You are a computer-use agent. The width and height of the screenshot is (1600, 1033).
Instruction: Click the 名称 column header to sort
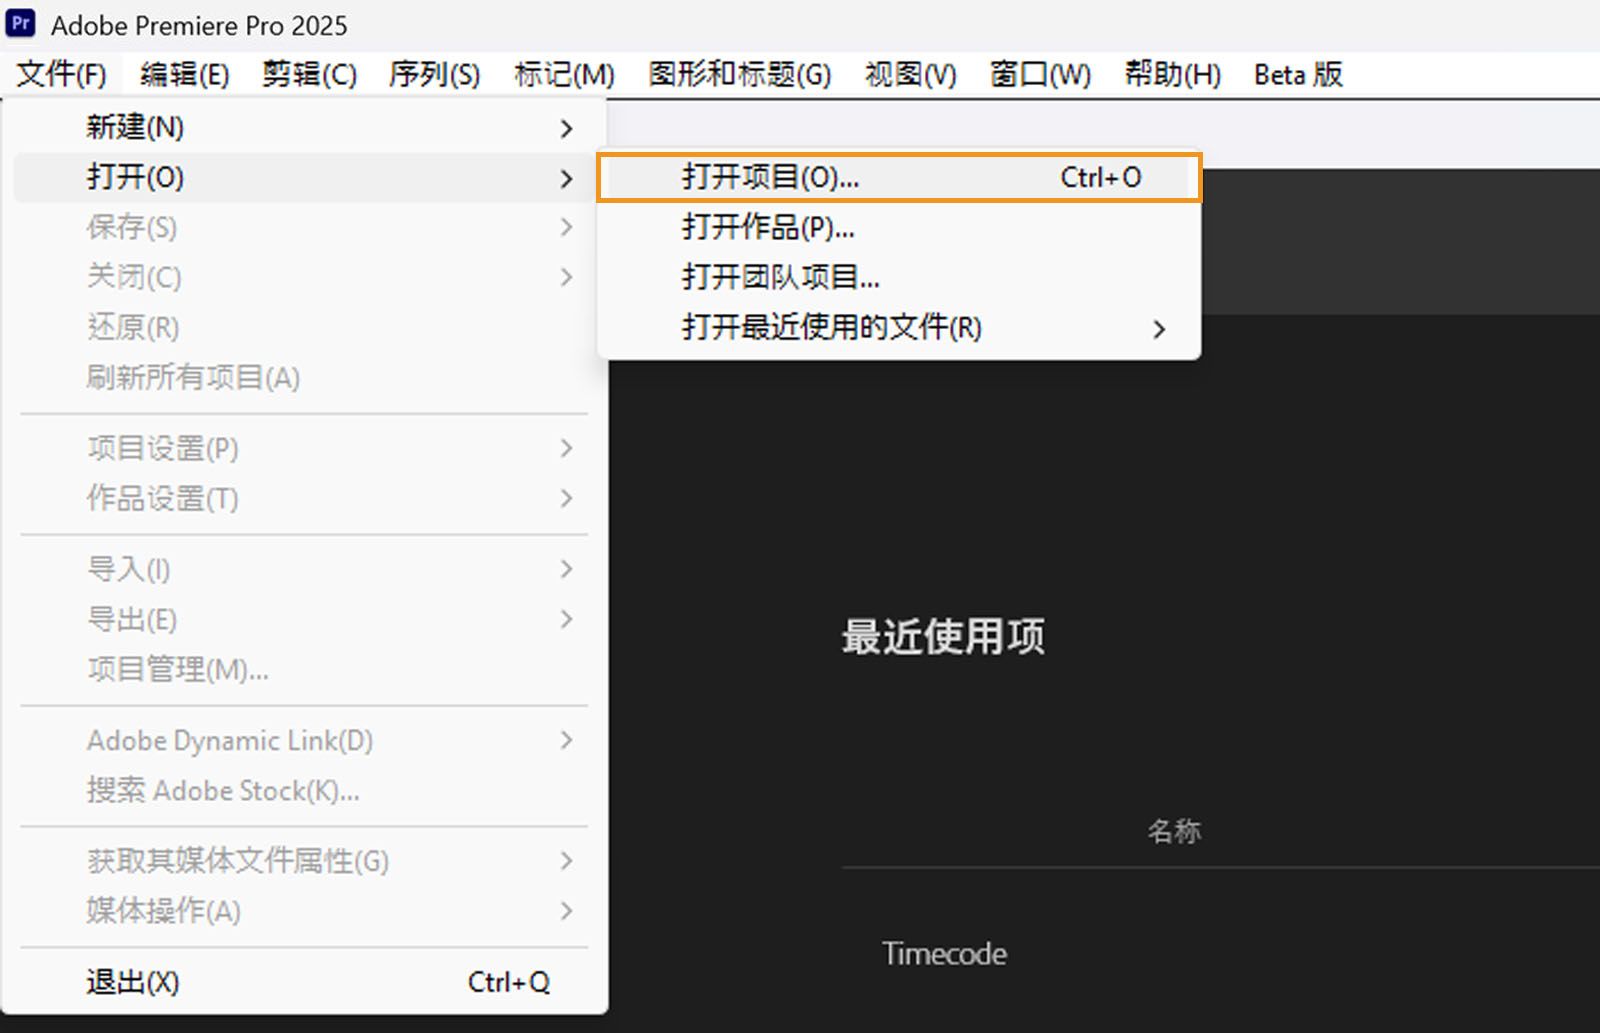point(1174,830)
